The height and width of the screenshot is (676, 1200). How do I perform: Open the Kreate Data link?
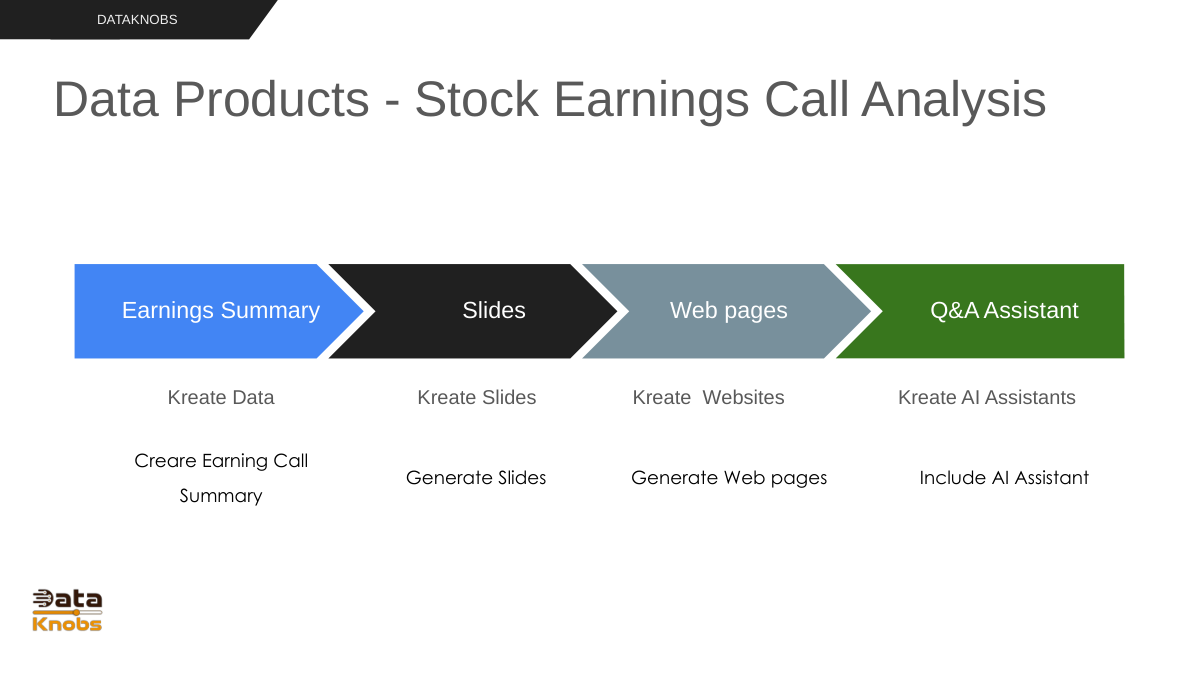coord(221,397)
